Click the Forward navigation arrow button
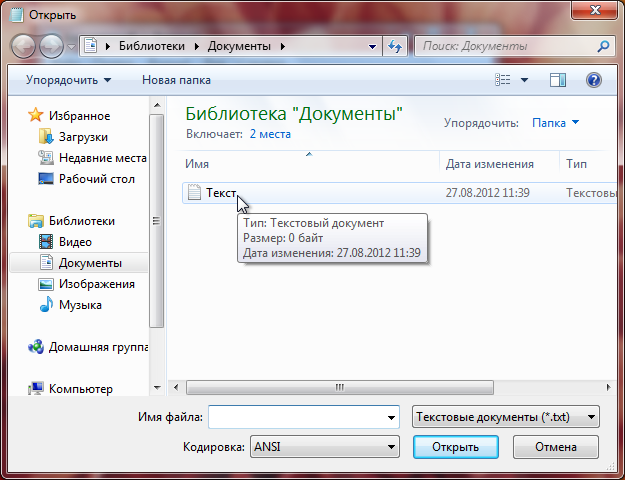The width and height of the screenshot is (625, 480). point(51,46)
